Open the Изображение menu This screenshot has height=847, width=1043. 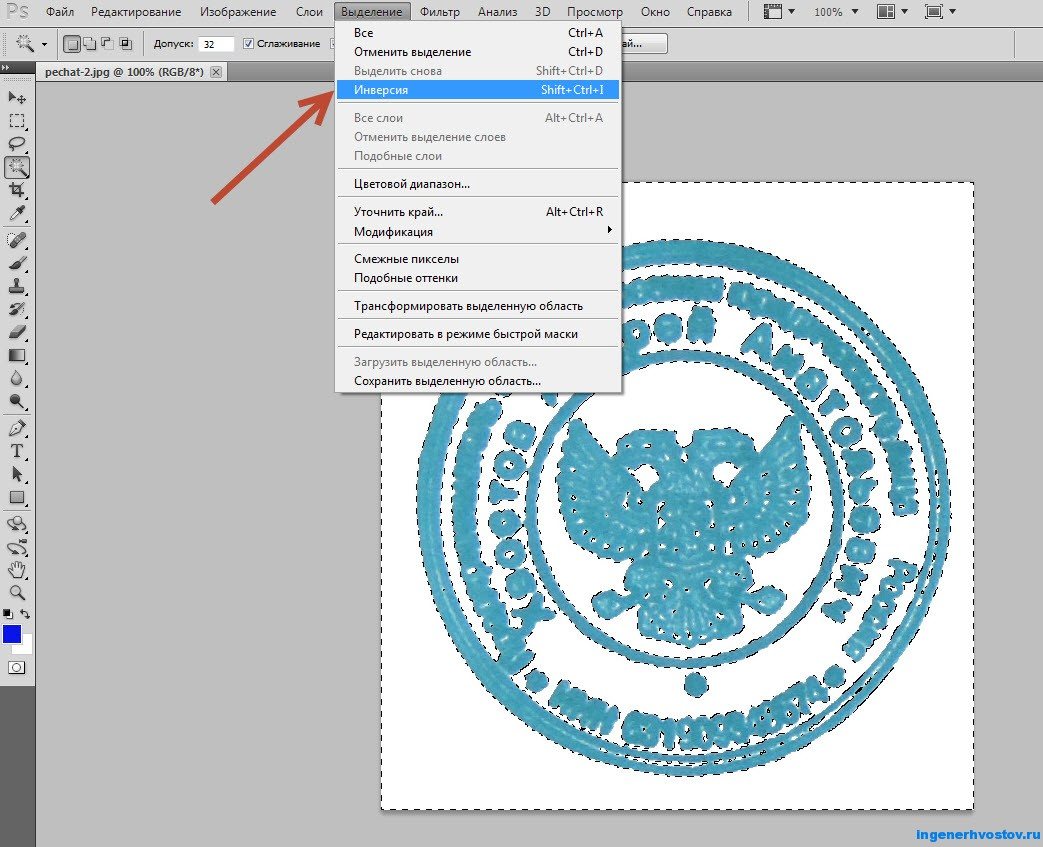tap(237, 12)
